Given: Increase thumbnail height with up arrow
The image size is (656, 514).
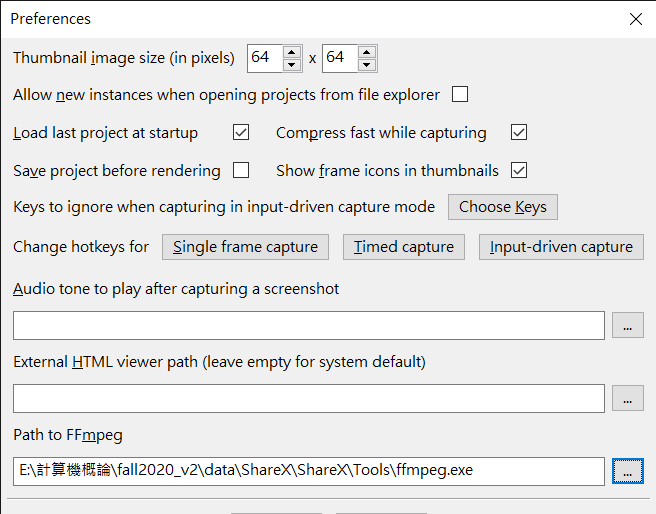Looking at the screenshot, I should [366, 52].
